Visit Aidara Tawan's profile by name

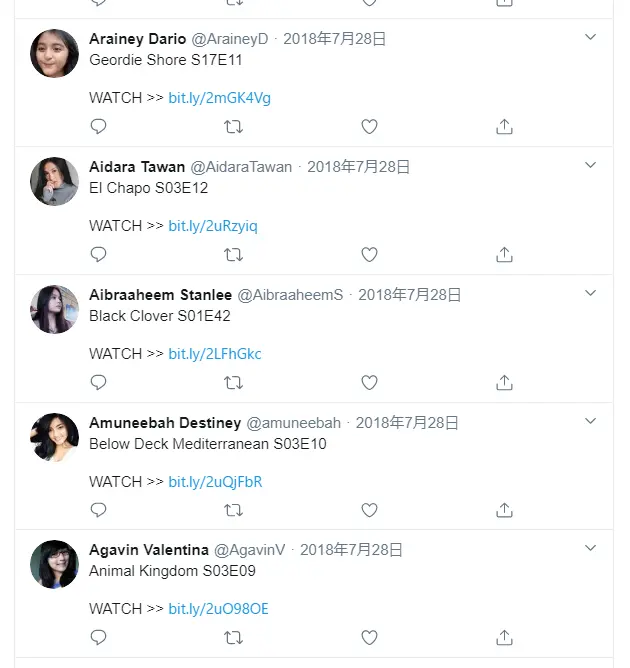tap(137, 167)
